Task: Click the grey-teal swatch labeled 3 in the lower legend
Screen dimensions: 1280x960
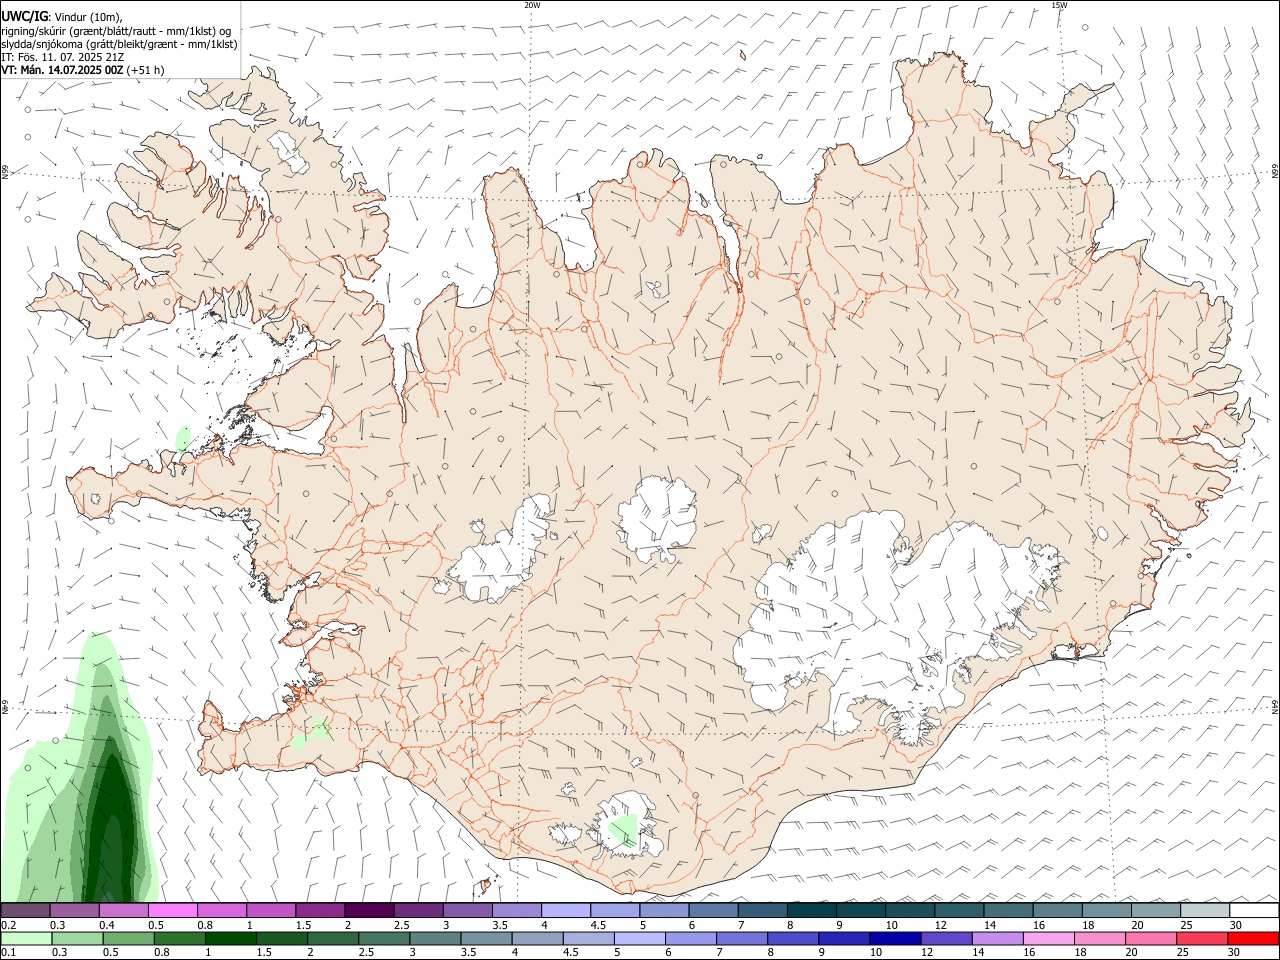Action: [x=435, y=938]
